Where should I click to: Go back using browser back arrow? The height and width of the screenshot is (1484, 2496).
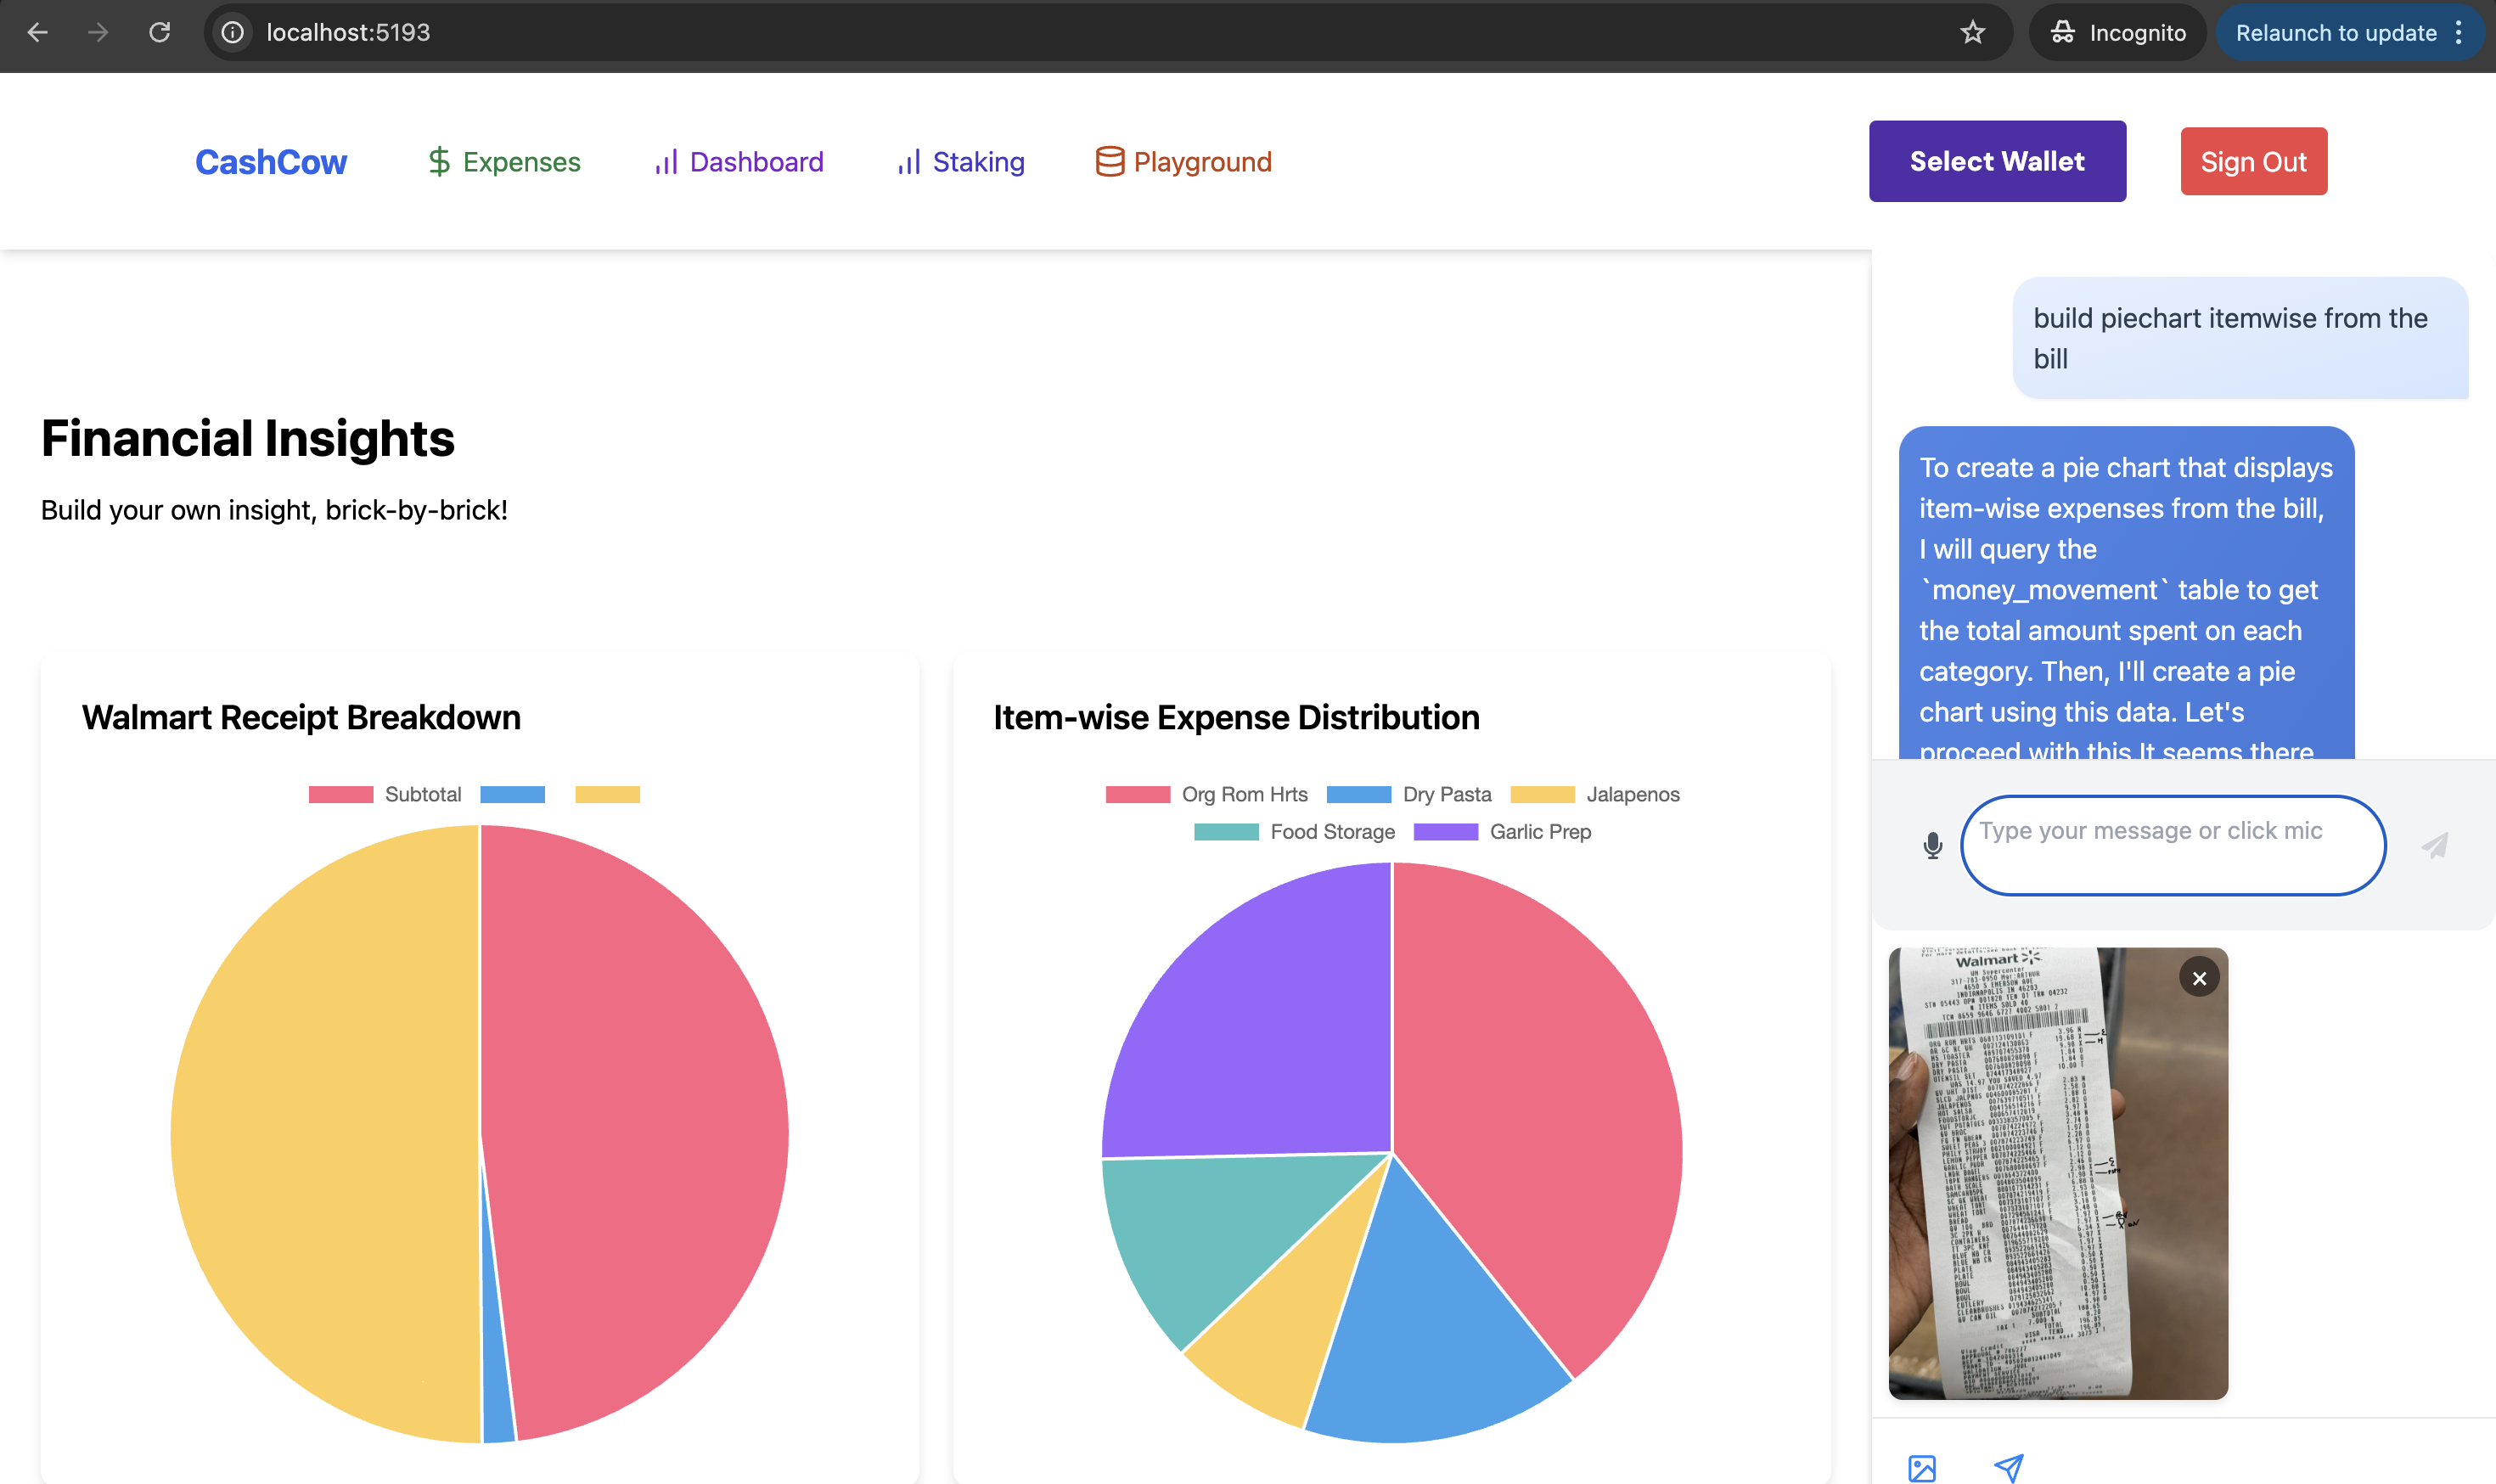coord(37,32)
